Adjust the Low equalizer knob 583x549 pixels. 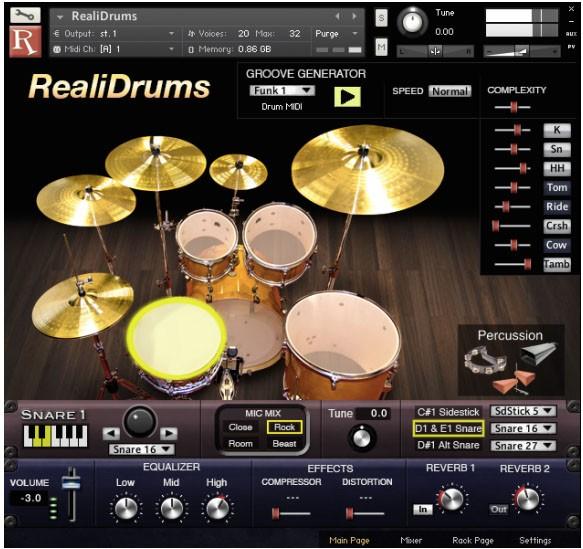(x=126, y=508)
